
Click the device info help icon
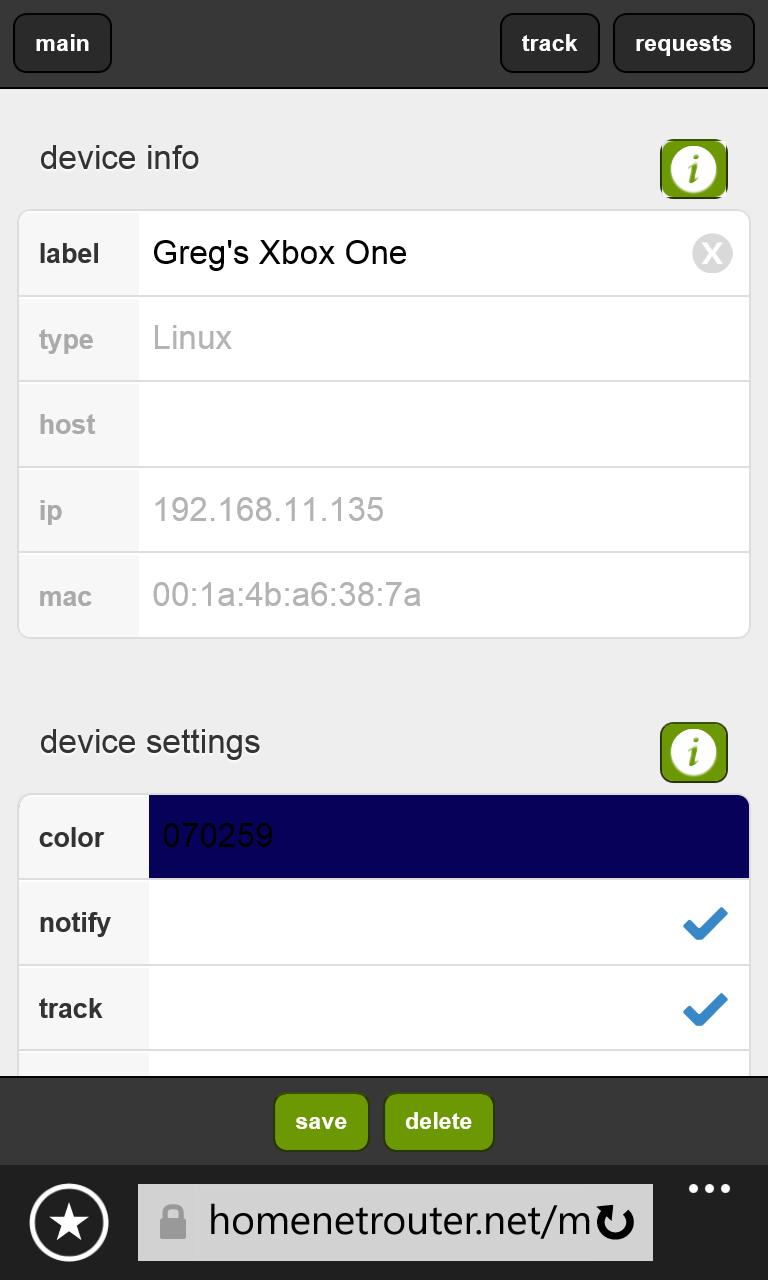693,169
